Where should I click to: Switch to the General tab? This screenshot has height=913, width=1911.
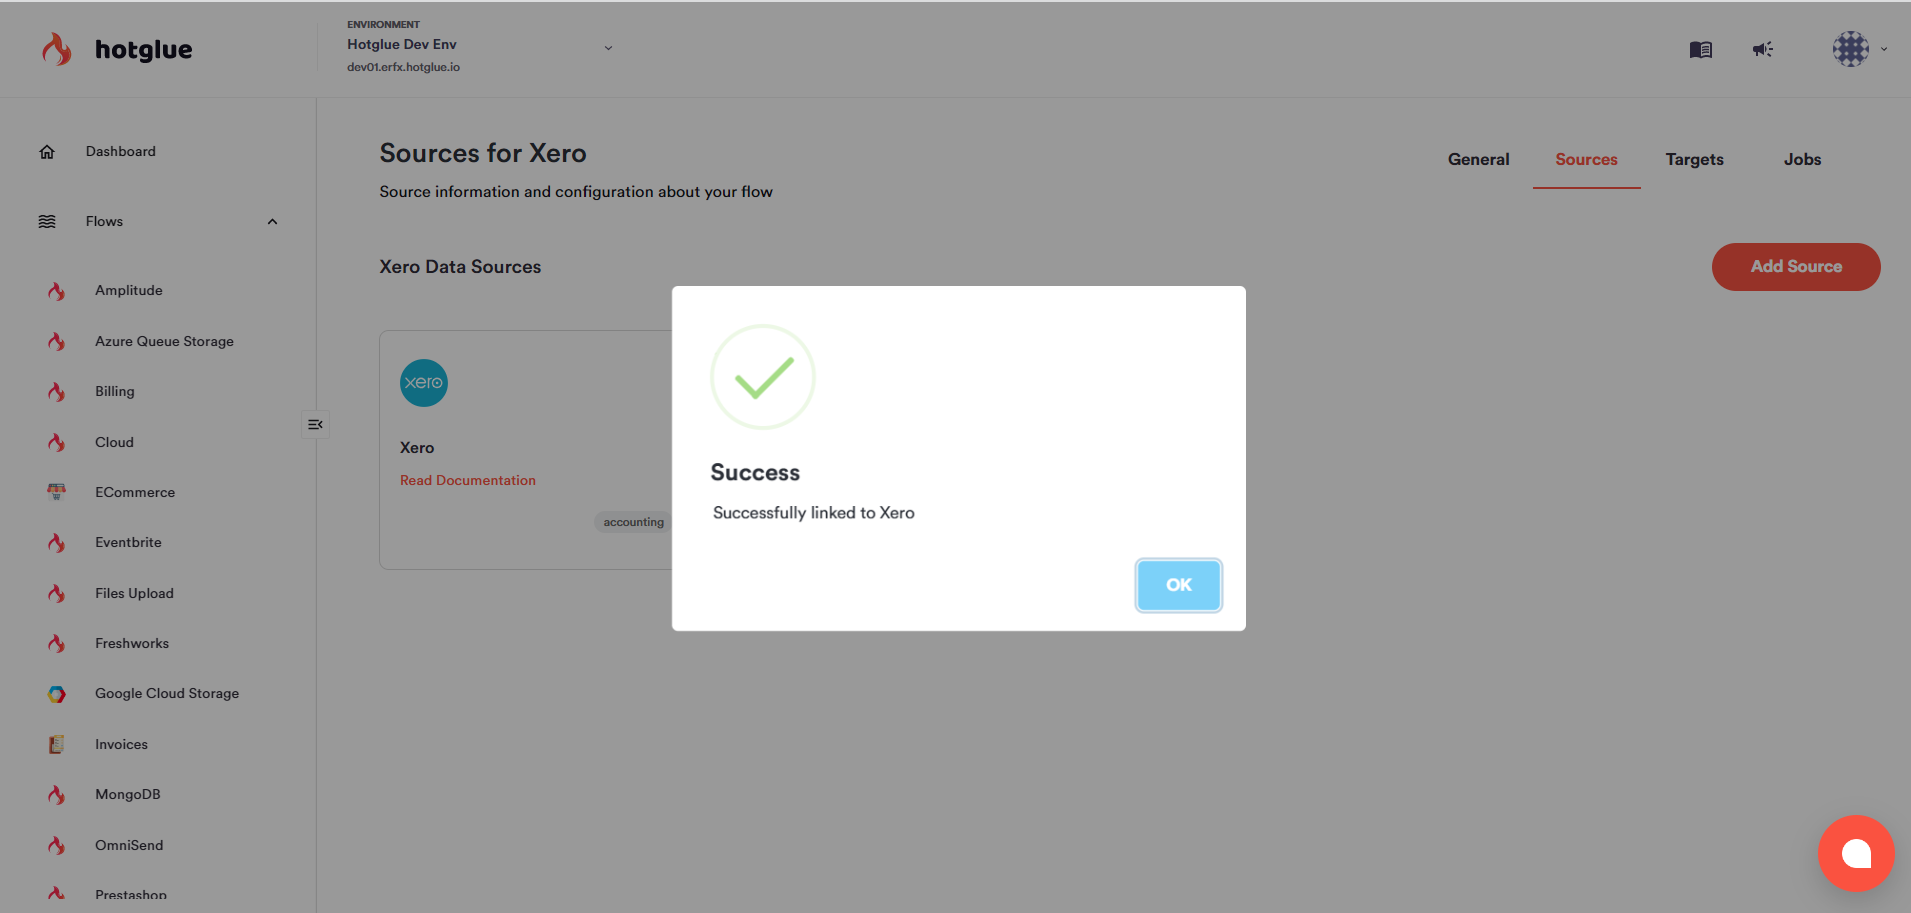[x=1478, y=159]
